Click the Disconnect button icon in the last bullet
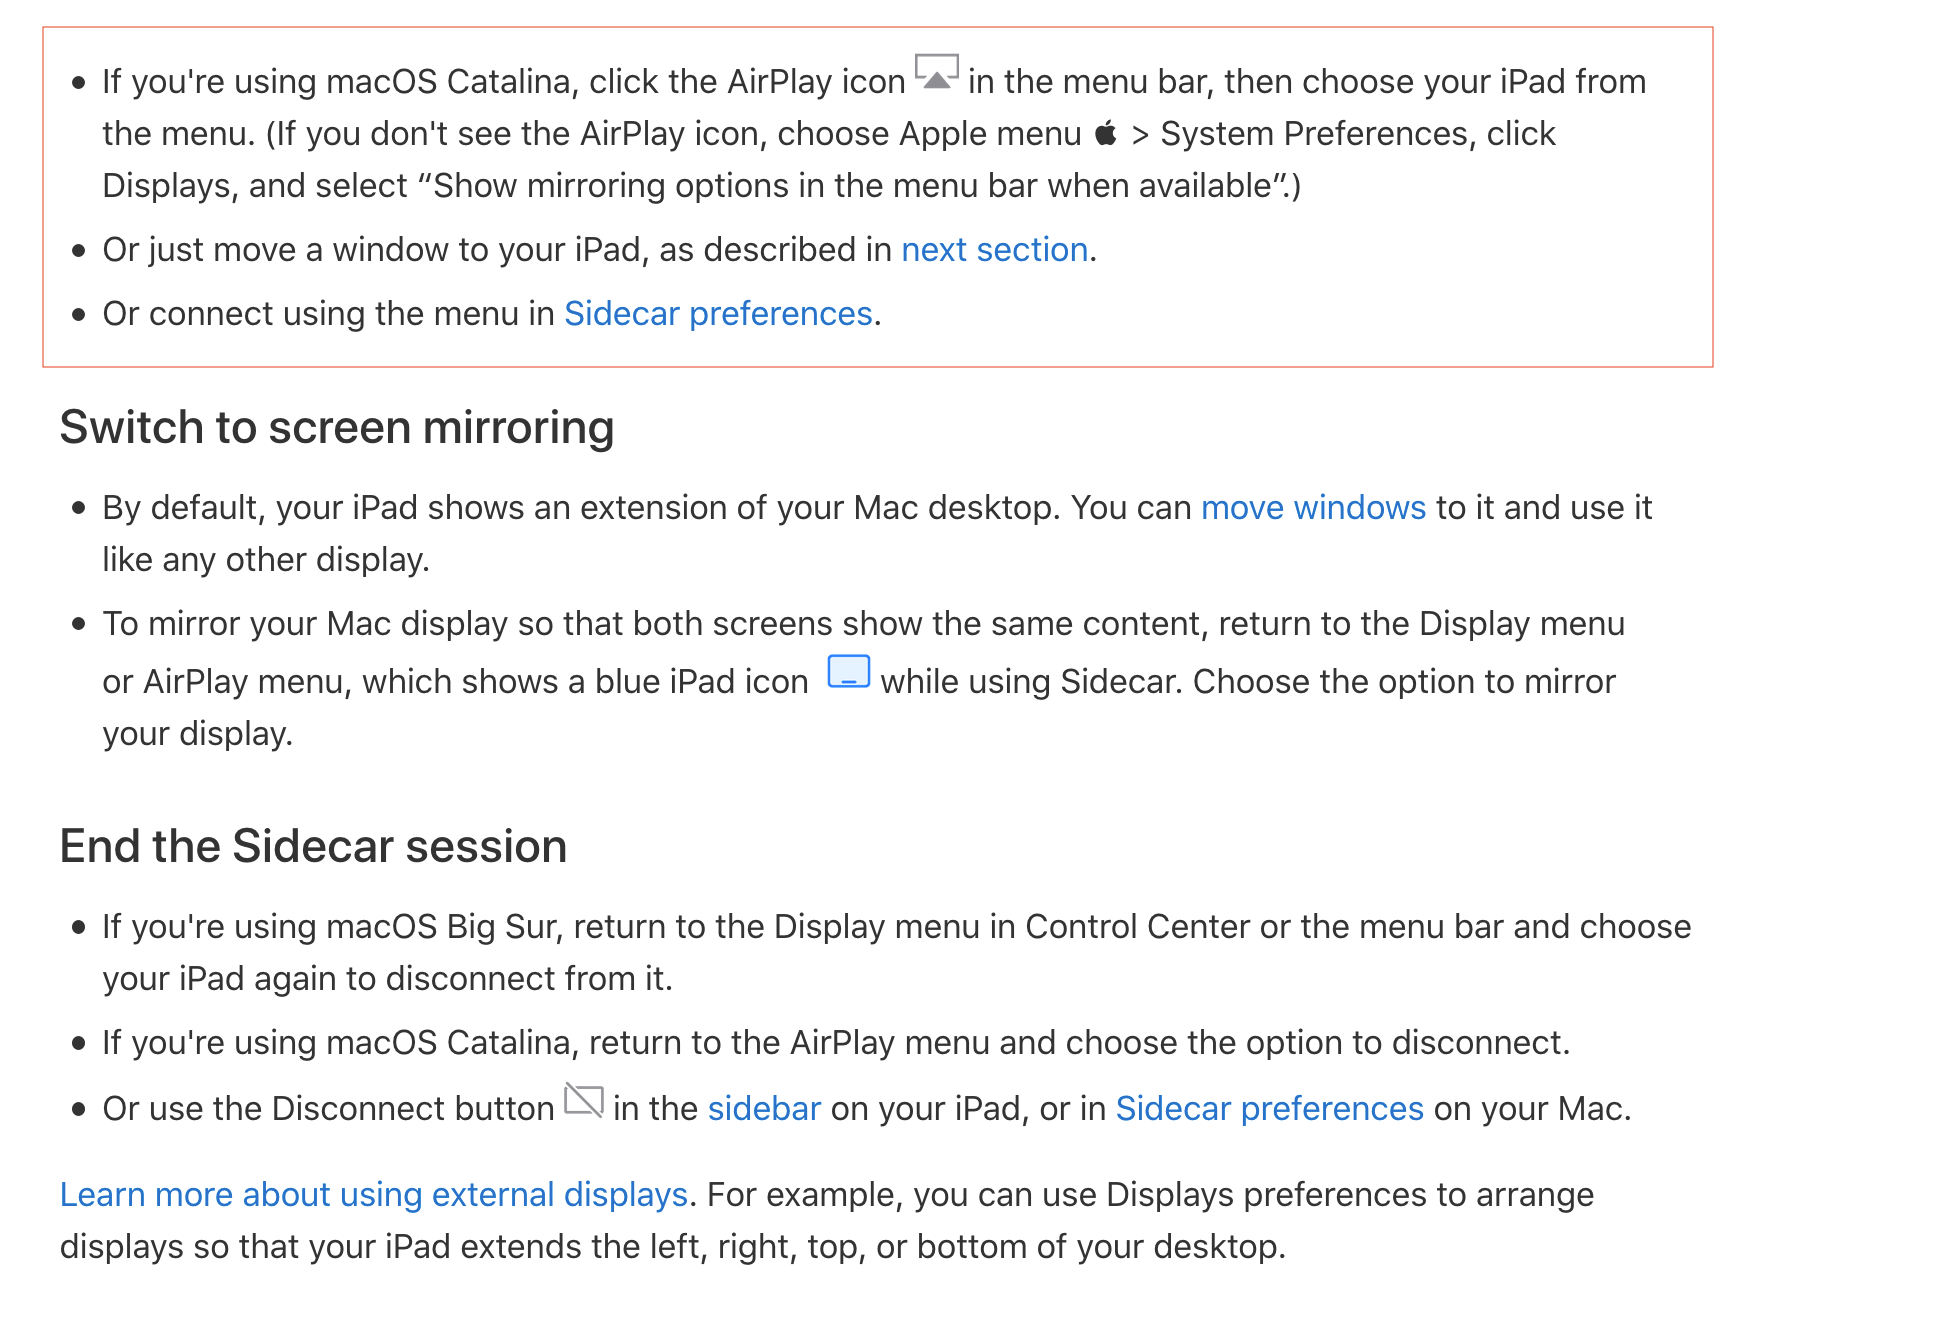Image resolution: width=1950 pixels, height=1340 pixels. point(584,1100)
